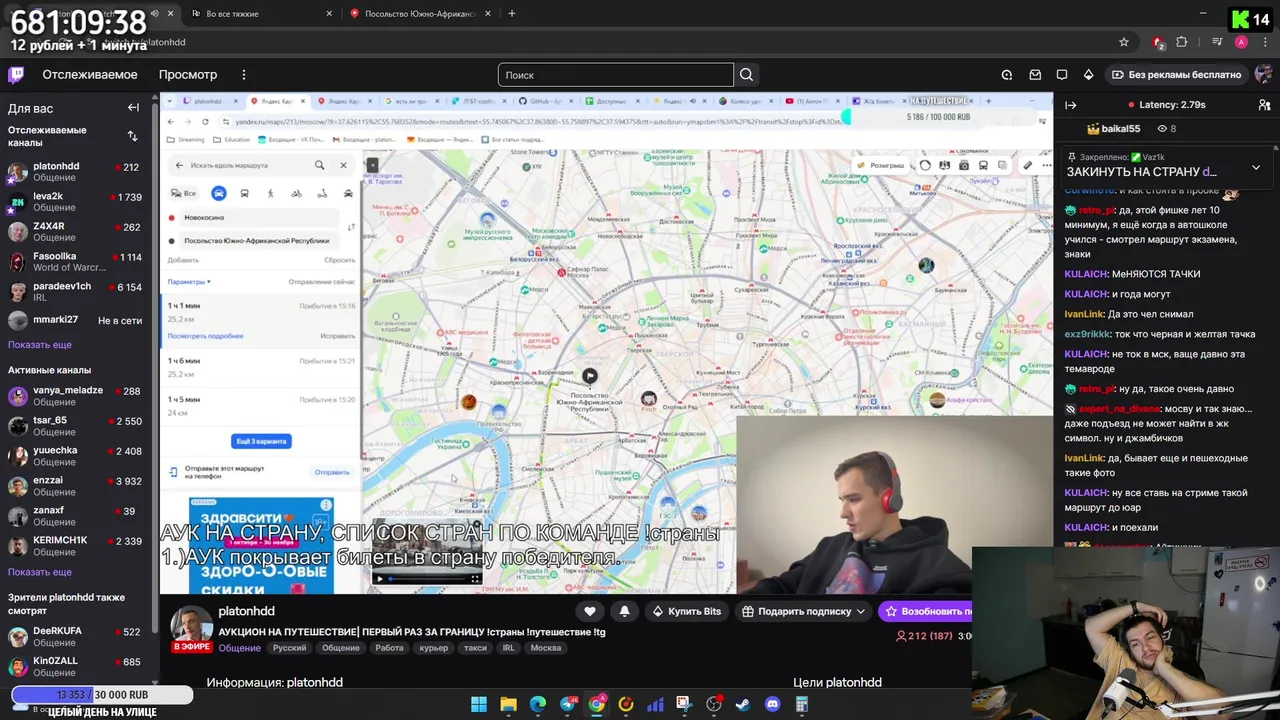Select car route mode in Yandex Maps
This screenshot has height=720, width=1280.
[219, 193]
